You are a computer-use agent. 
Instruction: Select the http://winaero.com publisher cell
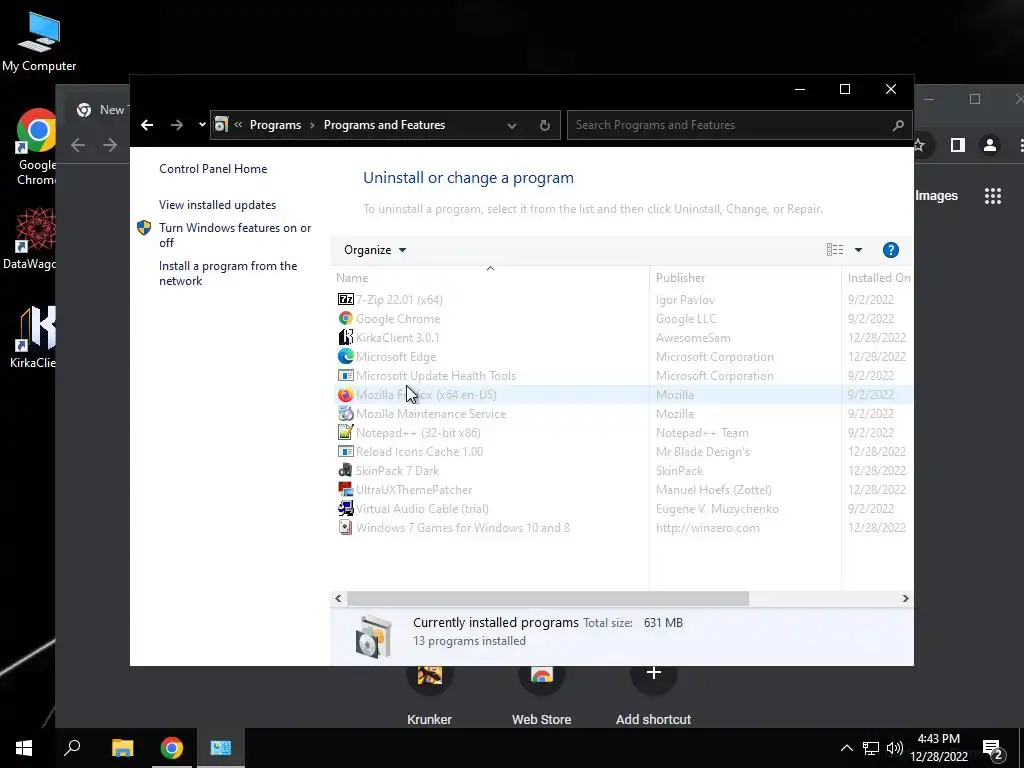[x=707, y=527]
